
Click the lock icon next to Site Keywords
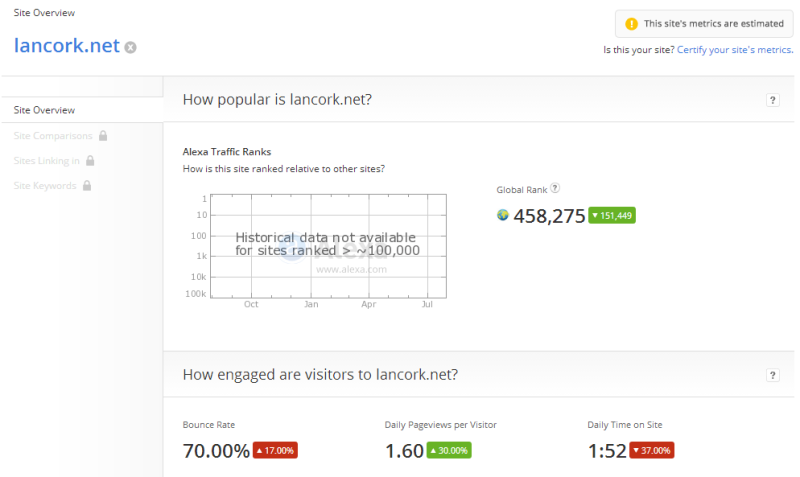pyautogui.click(x=87, y=186)
